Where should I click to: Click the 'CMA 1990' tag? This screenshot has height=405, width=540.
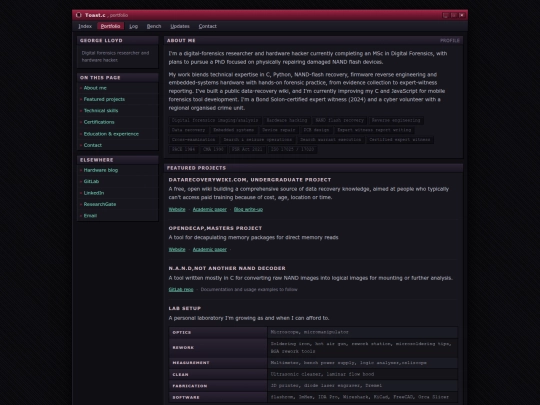pos(213,149)
